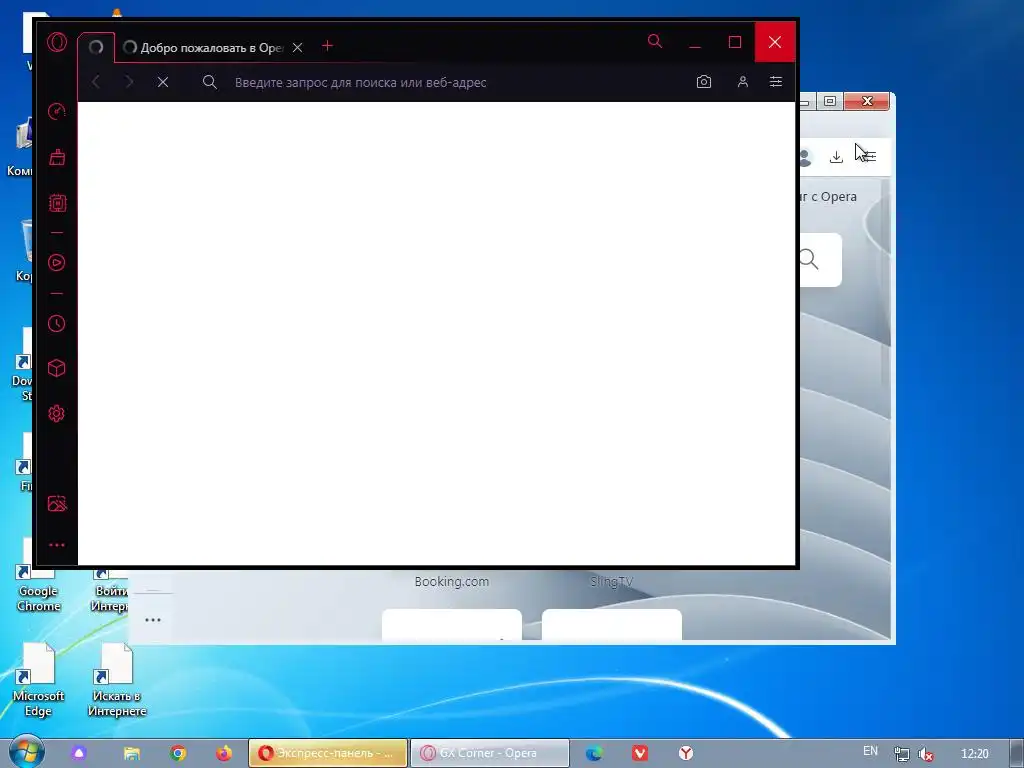Switch to 'Экспресс-панель' Opera taskbar button
This screenshot has width=1024, height=768.
click(x=328, y=753)
